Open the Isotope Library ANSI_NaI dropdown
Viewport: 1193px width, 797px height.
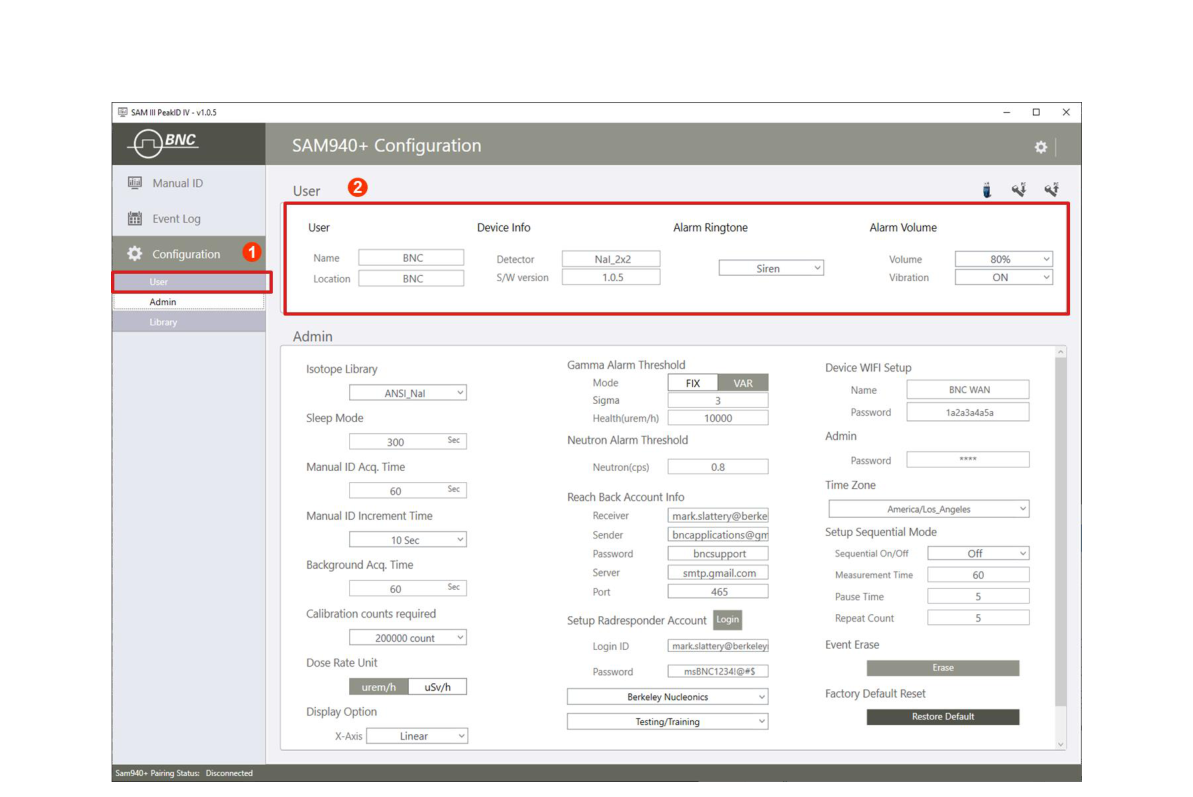tap(408, 392)
